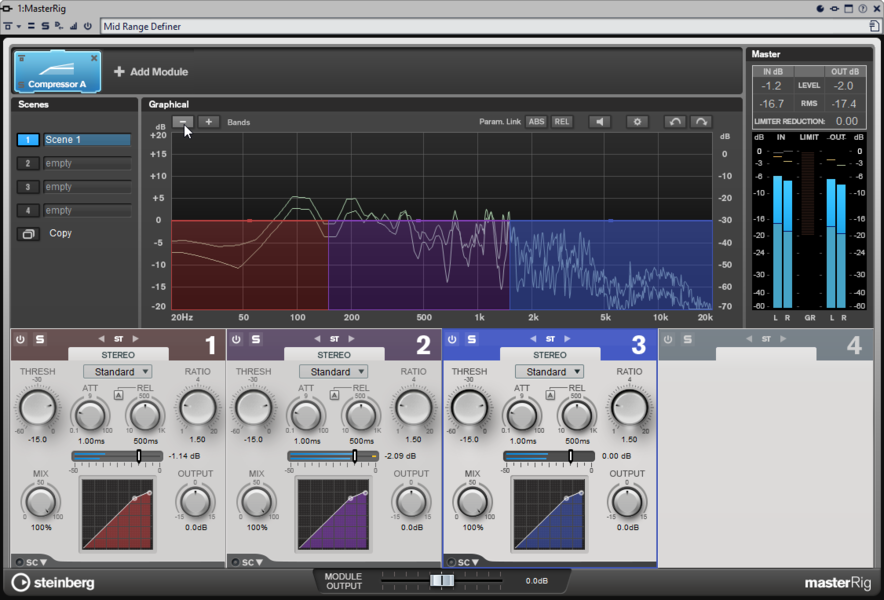Select the STEREO tab of band 3
884x600 pixels.
click(x=550, y=354)
